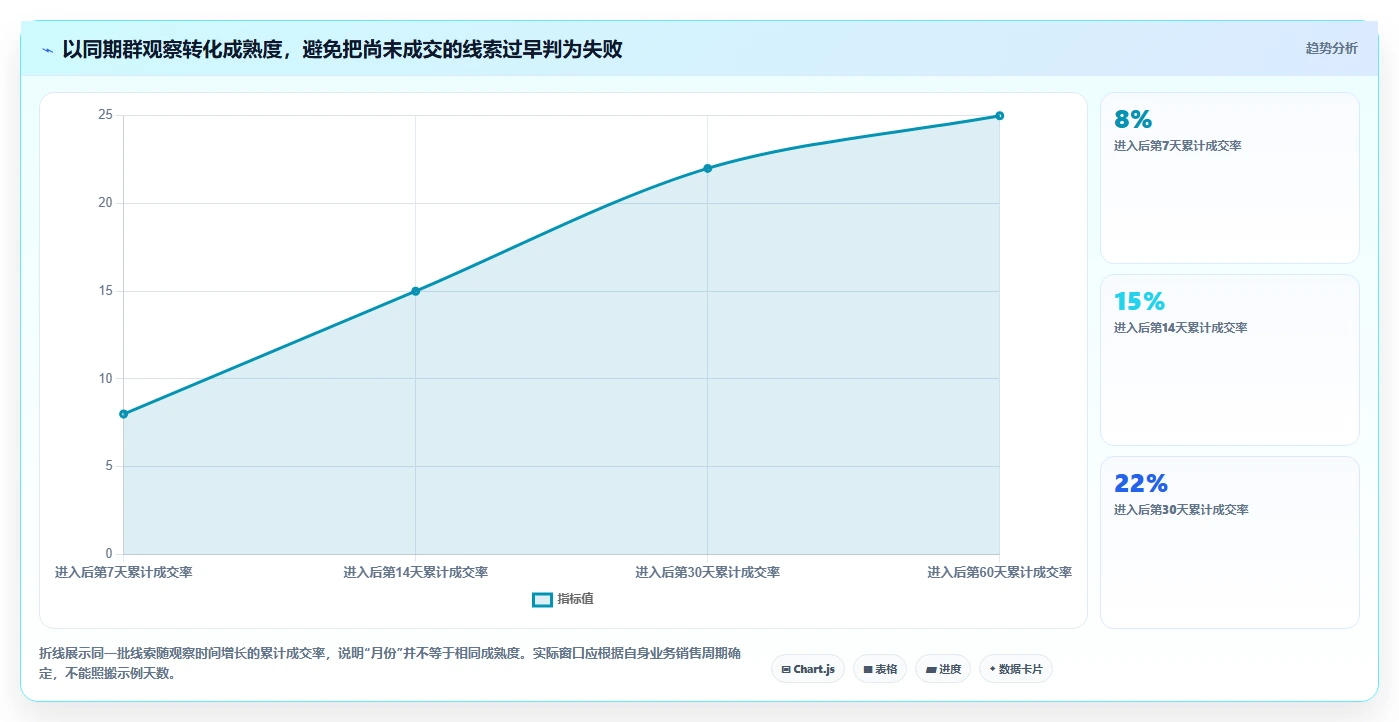Click the chart icon in Chart.js chip
1399x722 pixels.
[786, 669]
